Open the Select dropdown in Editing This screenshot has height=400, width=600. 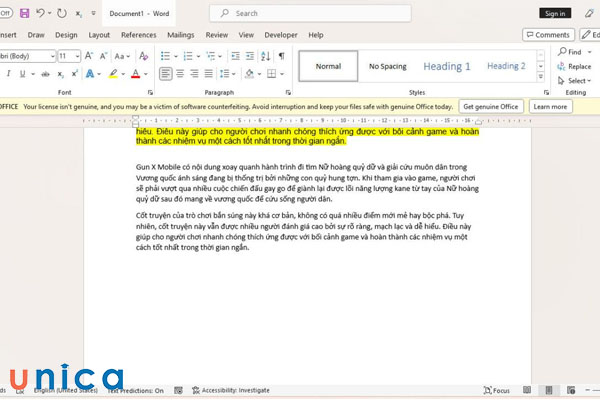coord(575,81)
